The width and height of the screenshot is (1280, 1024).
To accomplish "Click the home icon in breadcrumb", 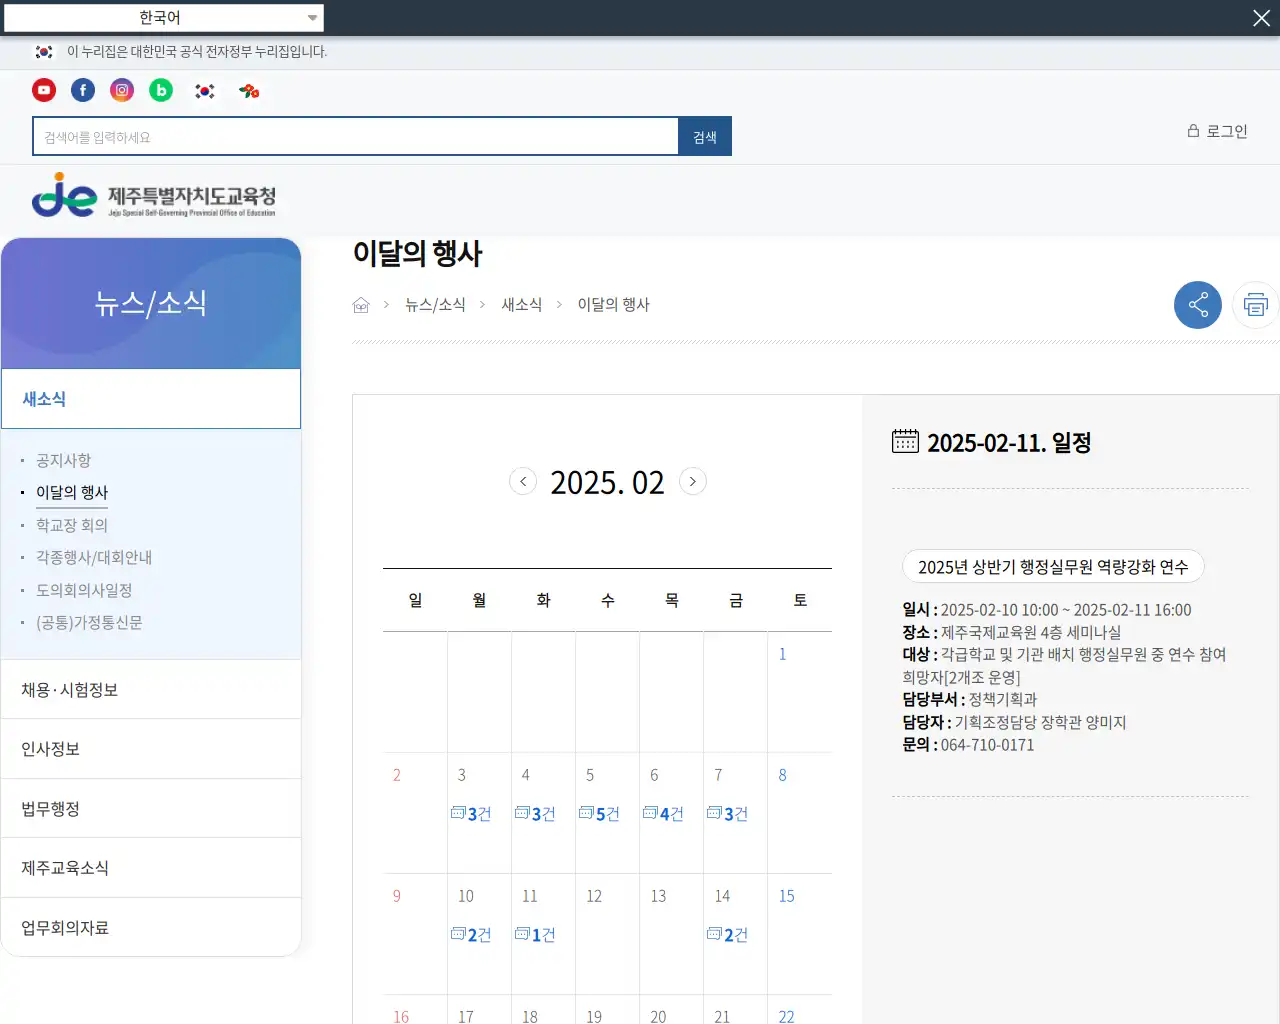I will click(x=361, y=305).
